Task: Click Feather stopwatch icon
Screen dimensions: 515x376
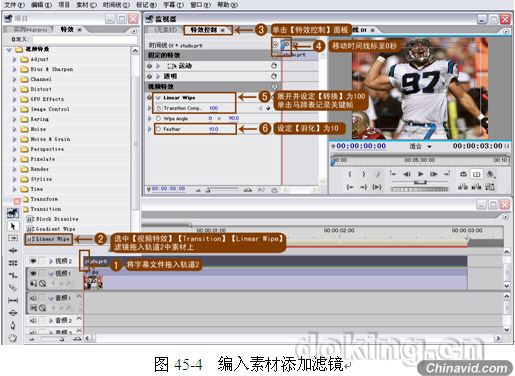Action: [159, 129]
